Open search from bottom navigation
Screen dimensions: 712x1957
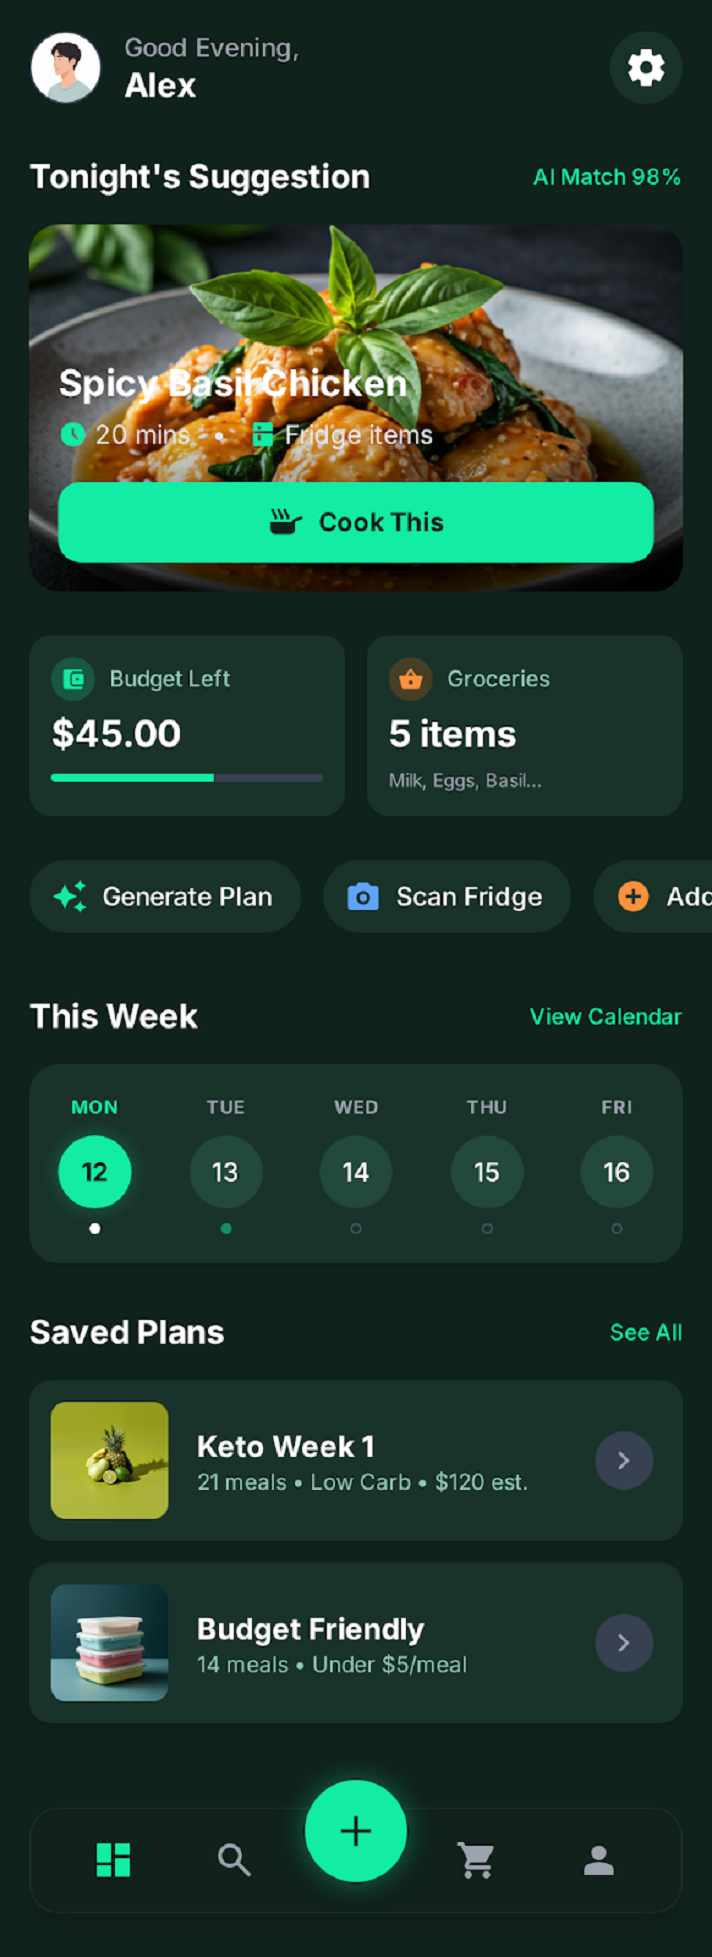point(234,1860)
